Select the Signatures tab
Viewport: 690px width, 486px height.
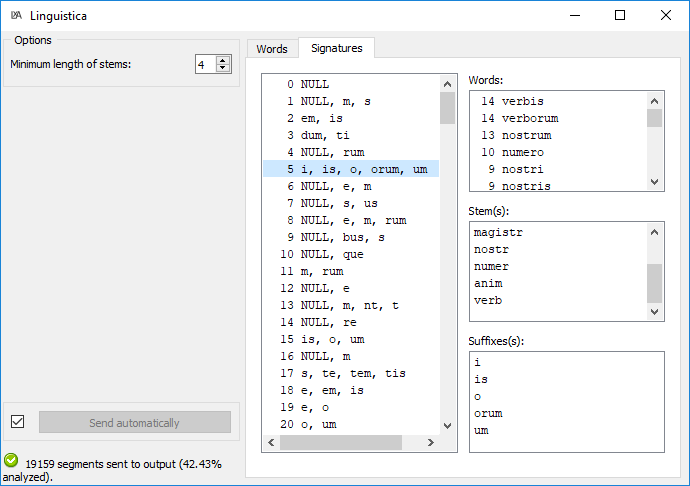point(337,48)
